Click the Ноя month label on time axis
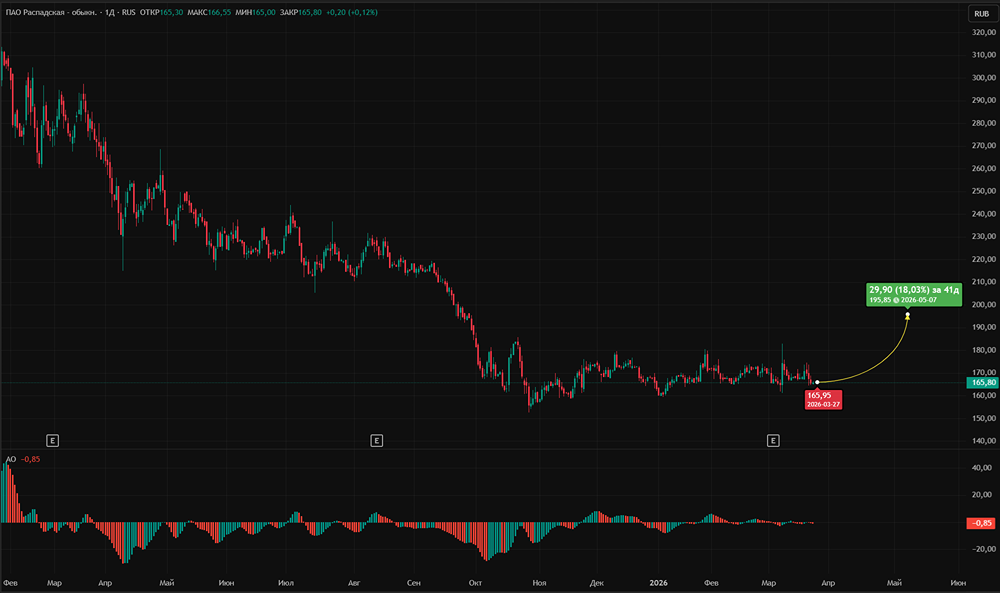1000x593 pixels. point(540,583)
